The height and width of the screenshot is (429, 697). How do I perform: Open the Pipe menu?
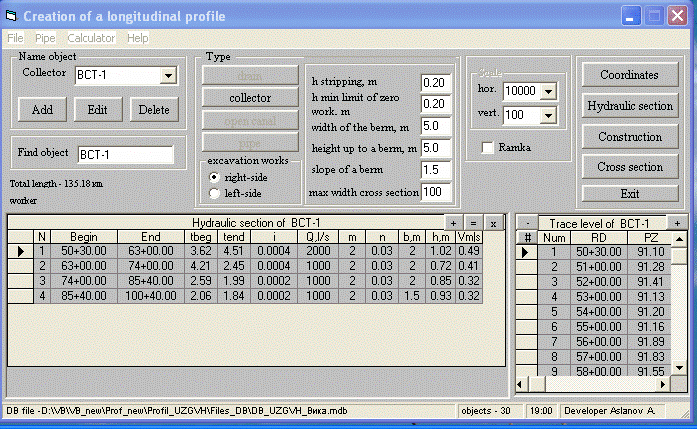(x=45, y=38)
